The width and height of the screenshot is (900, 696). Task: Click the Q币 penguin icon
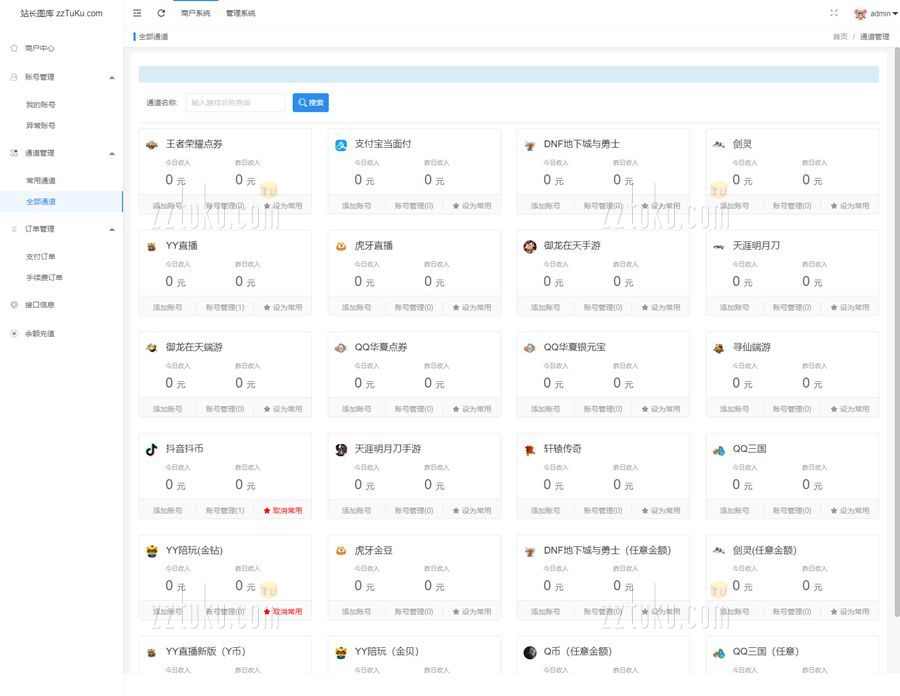pos(530,652)
